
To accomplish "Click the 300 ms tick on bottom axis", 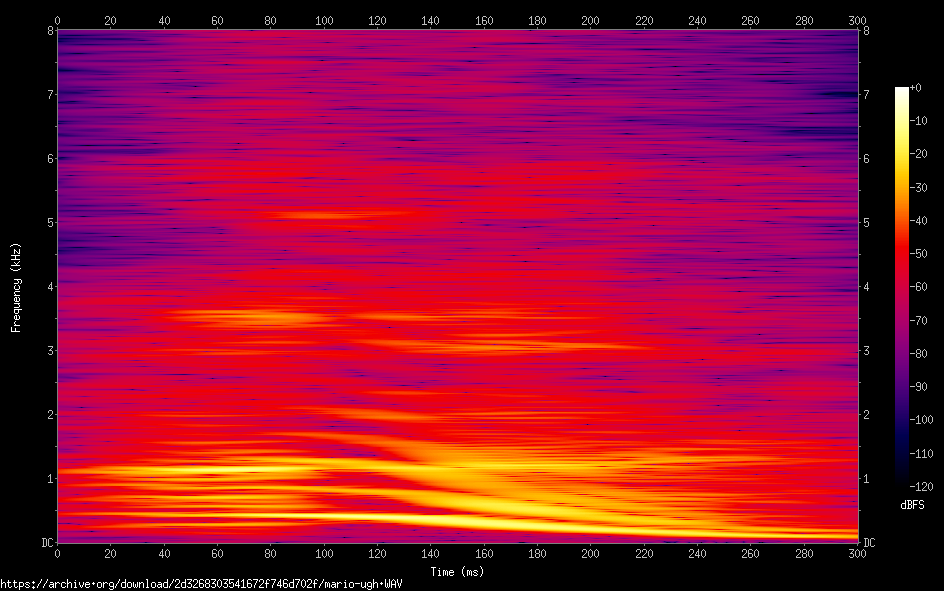I will coord(857,553).
